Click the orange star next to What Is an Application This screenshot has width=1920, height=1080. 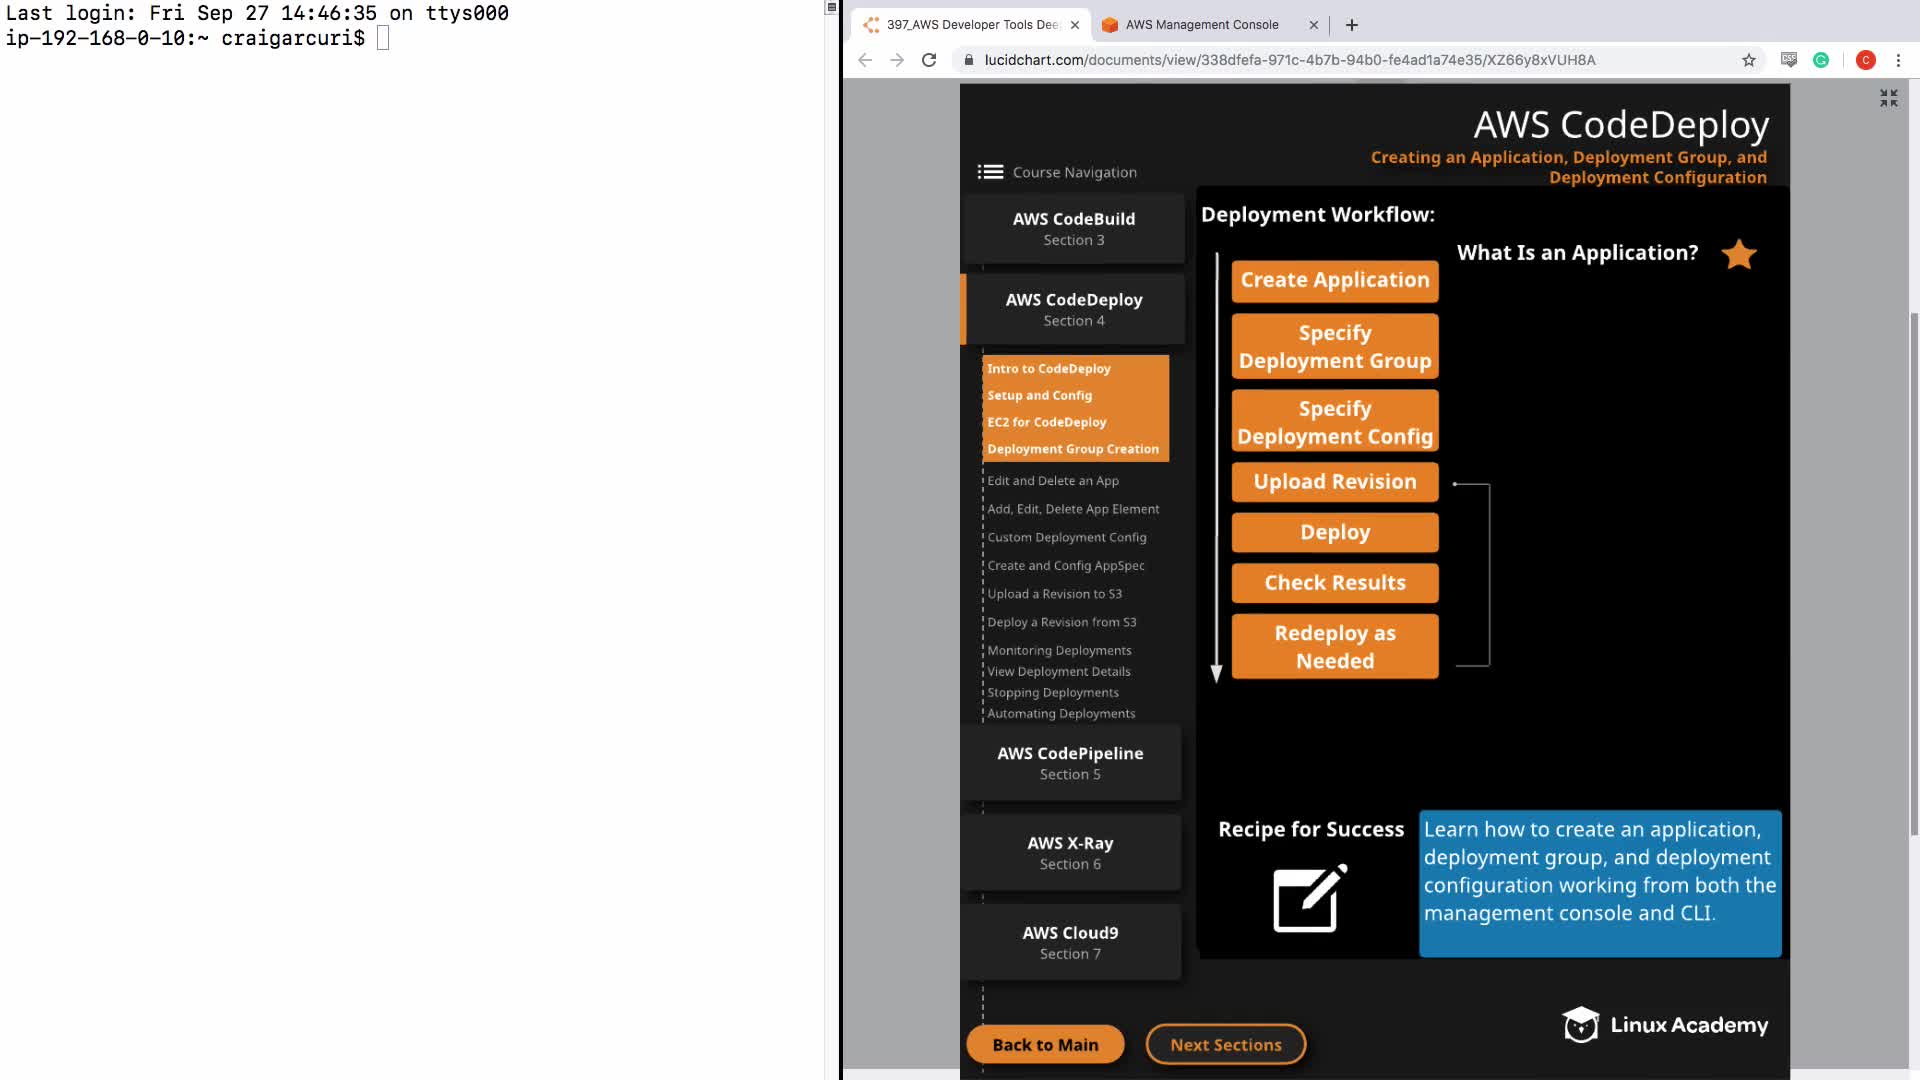tap(1739, 254)
